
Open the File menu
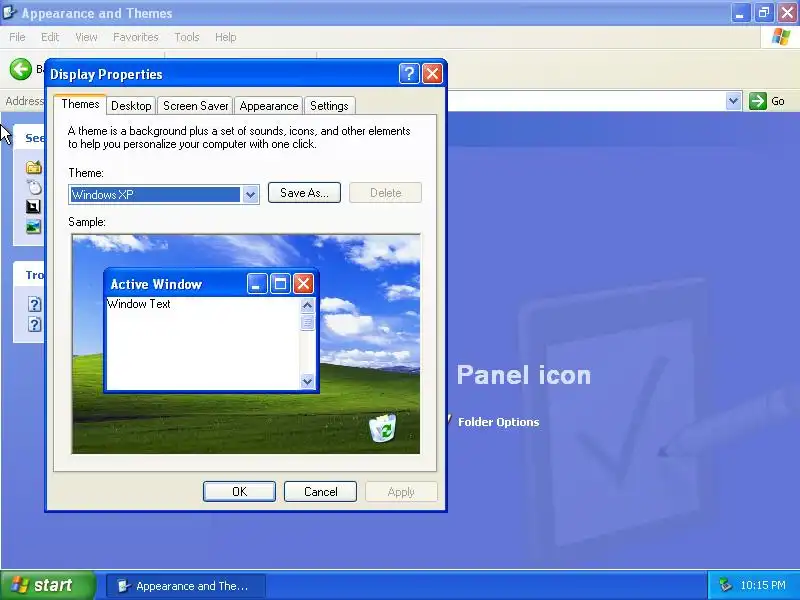pyautogui.click(x=17, y=37)
